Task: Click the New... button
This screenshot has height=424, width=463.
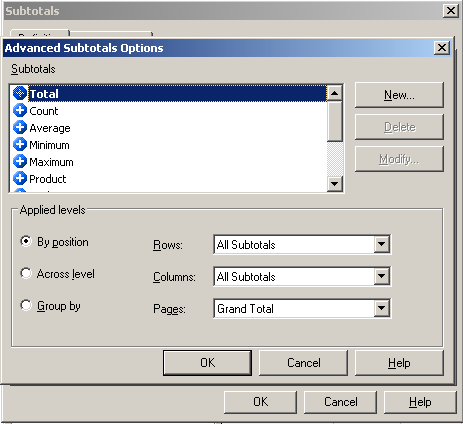Action: (399, 95)
